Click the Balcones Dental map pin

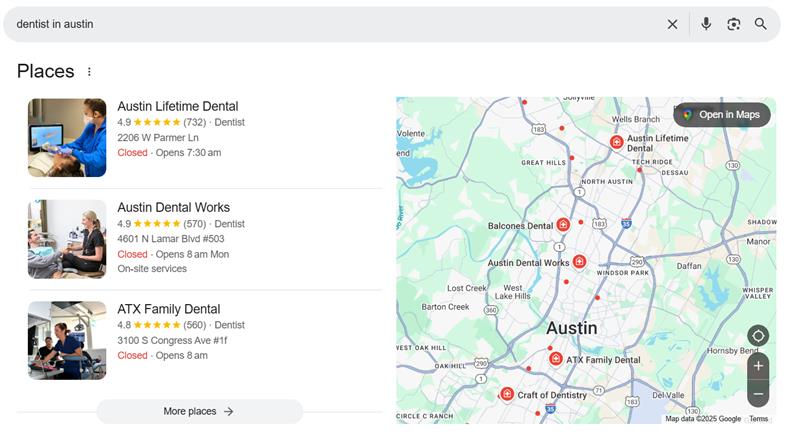[x=563, y=225]
